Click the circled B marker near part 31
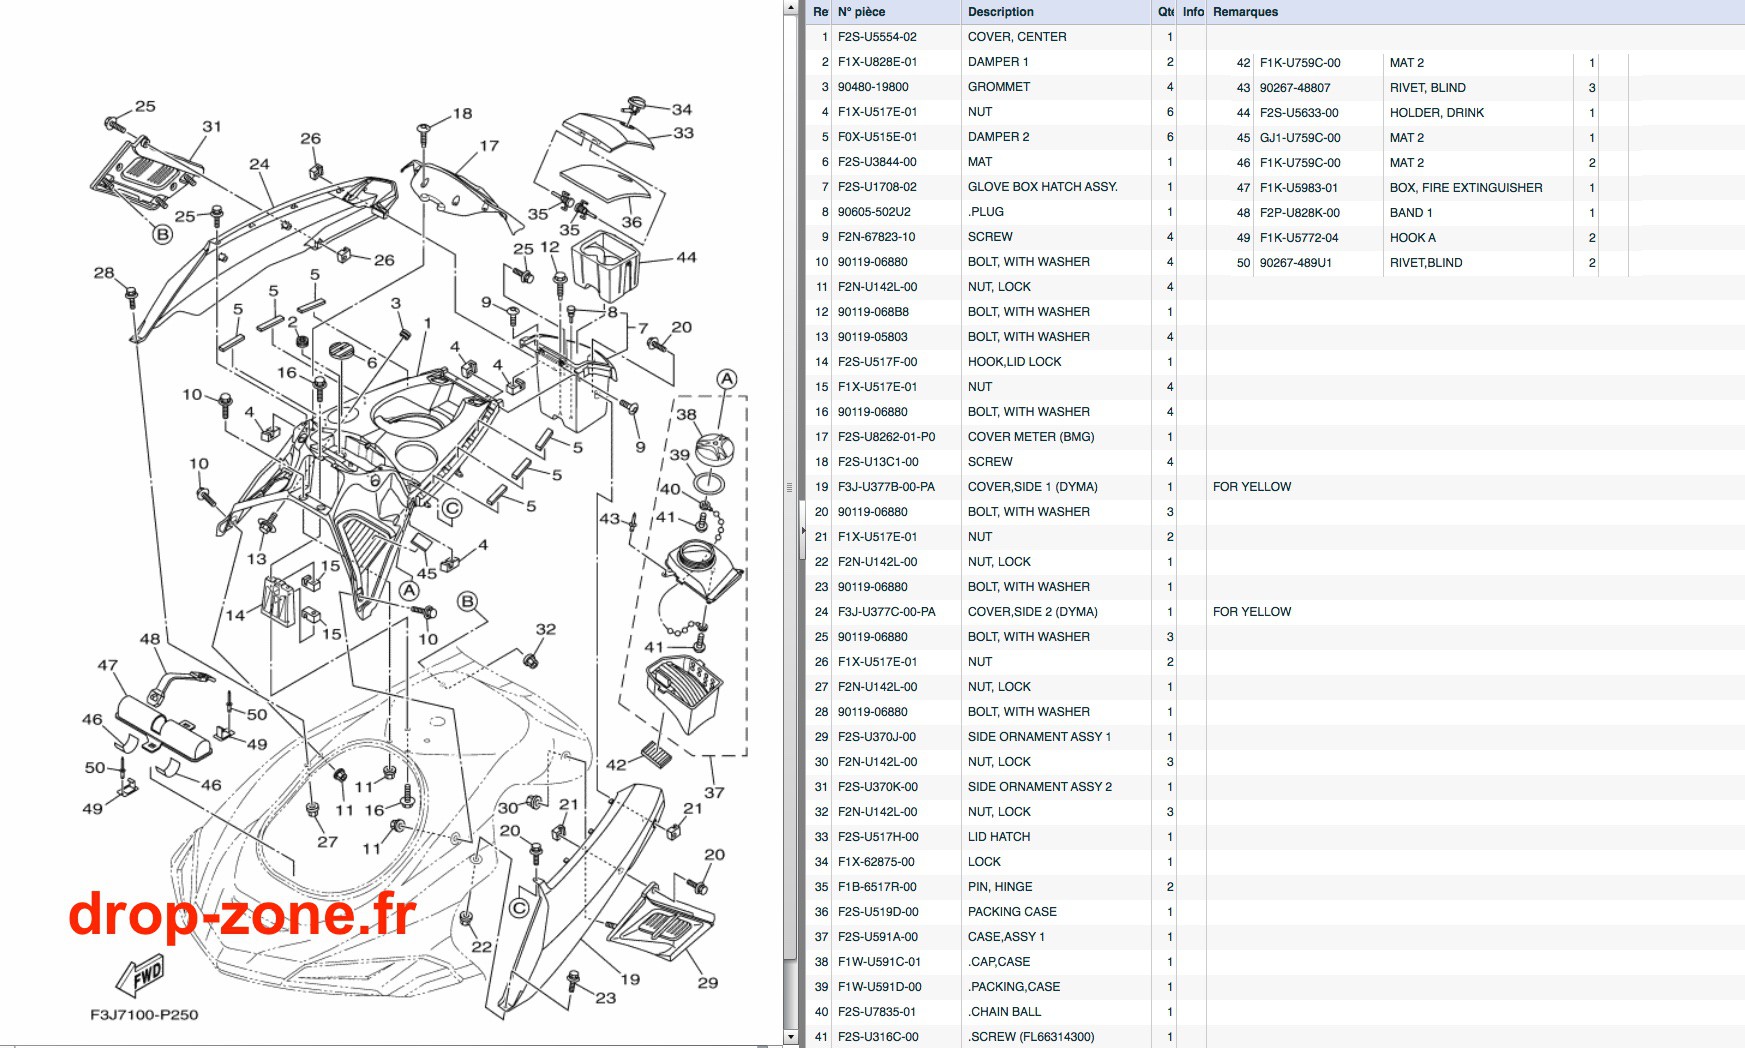Image resolution: width=1745 pixels, height=1048 pixels. 162,234
